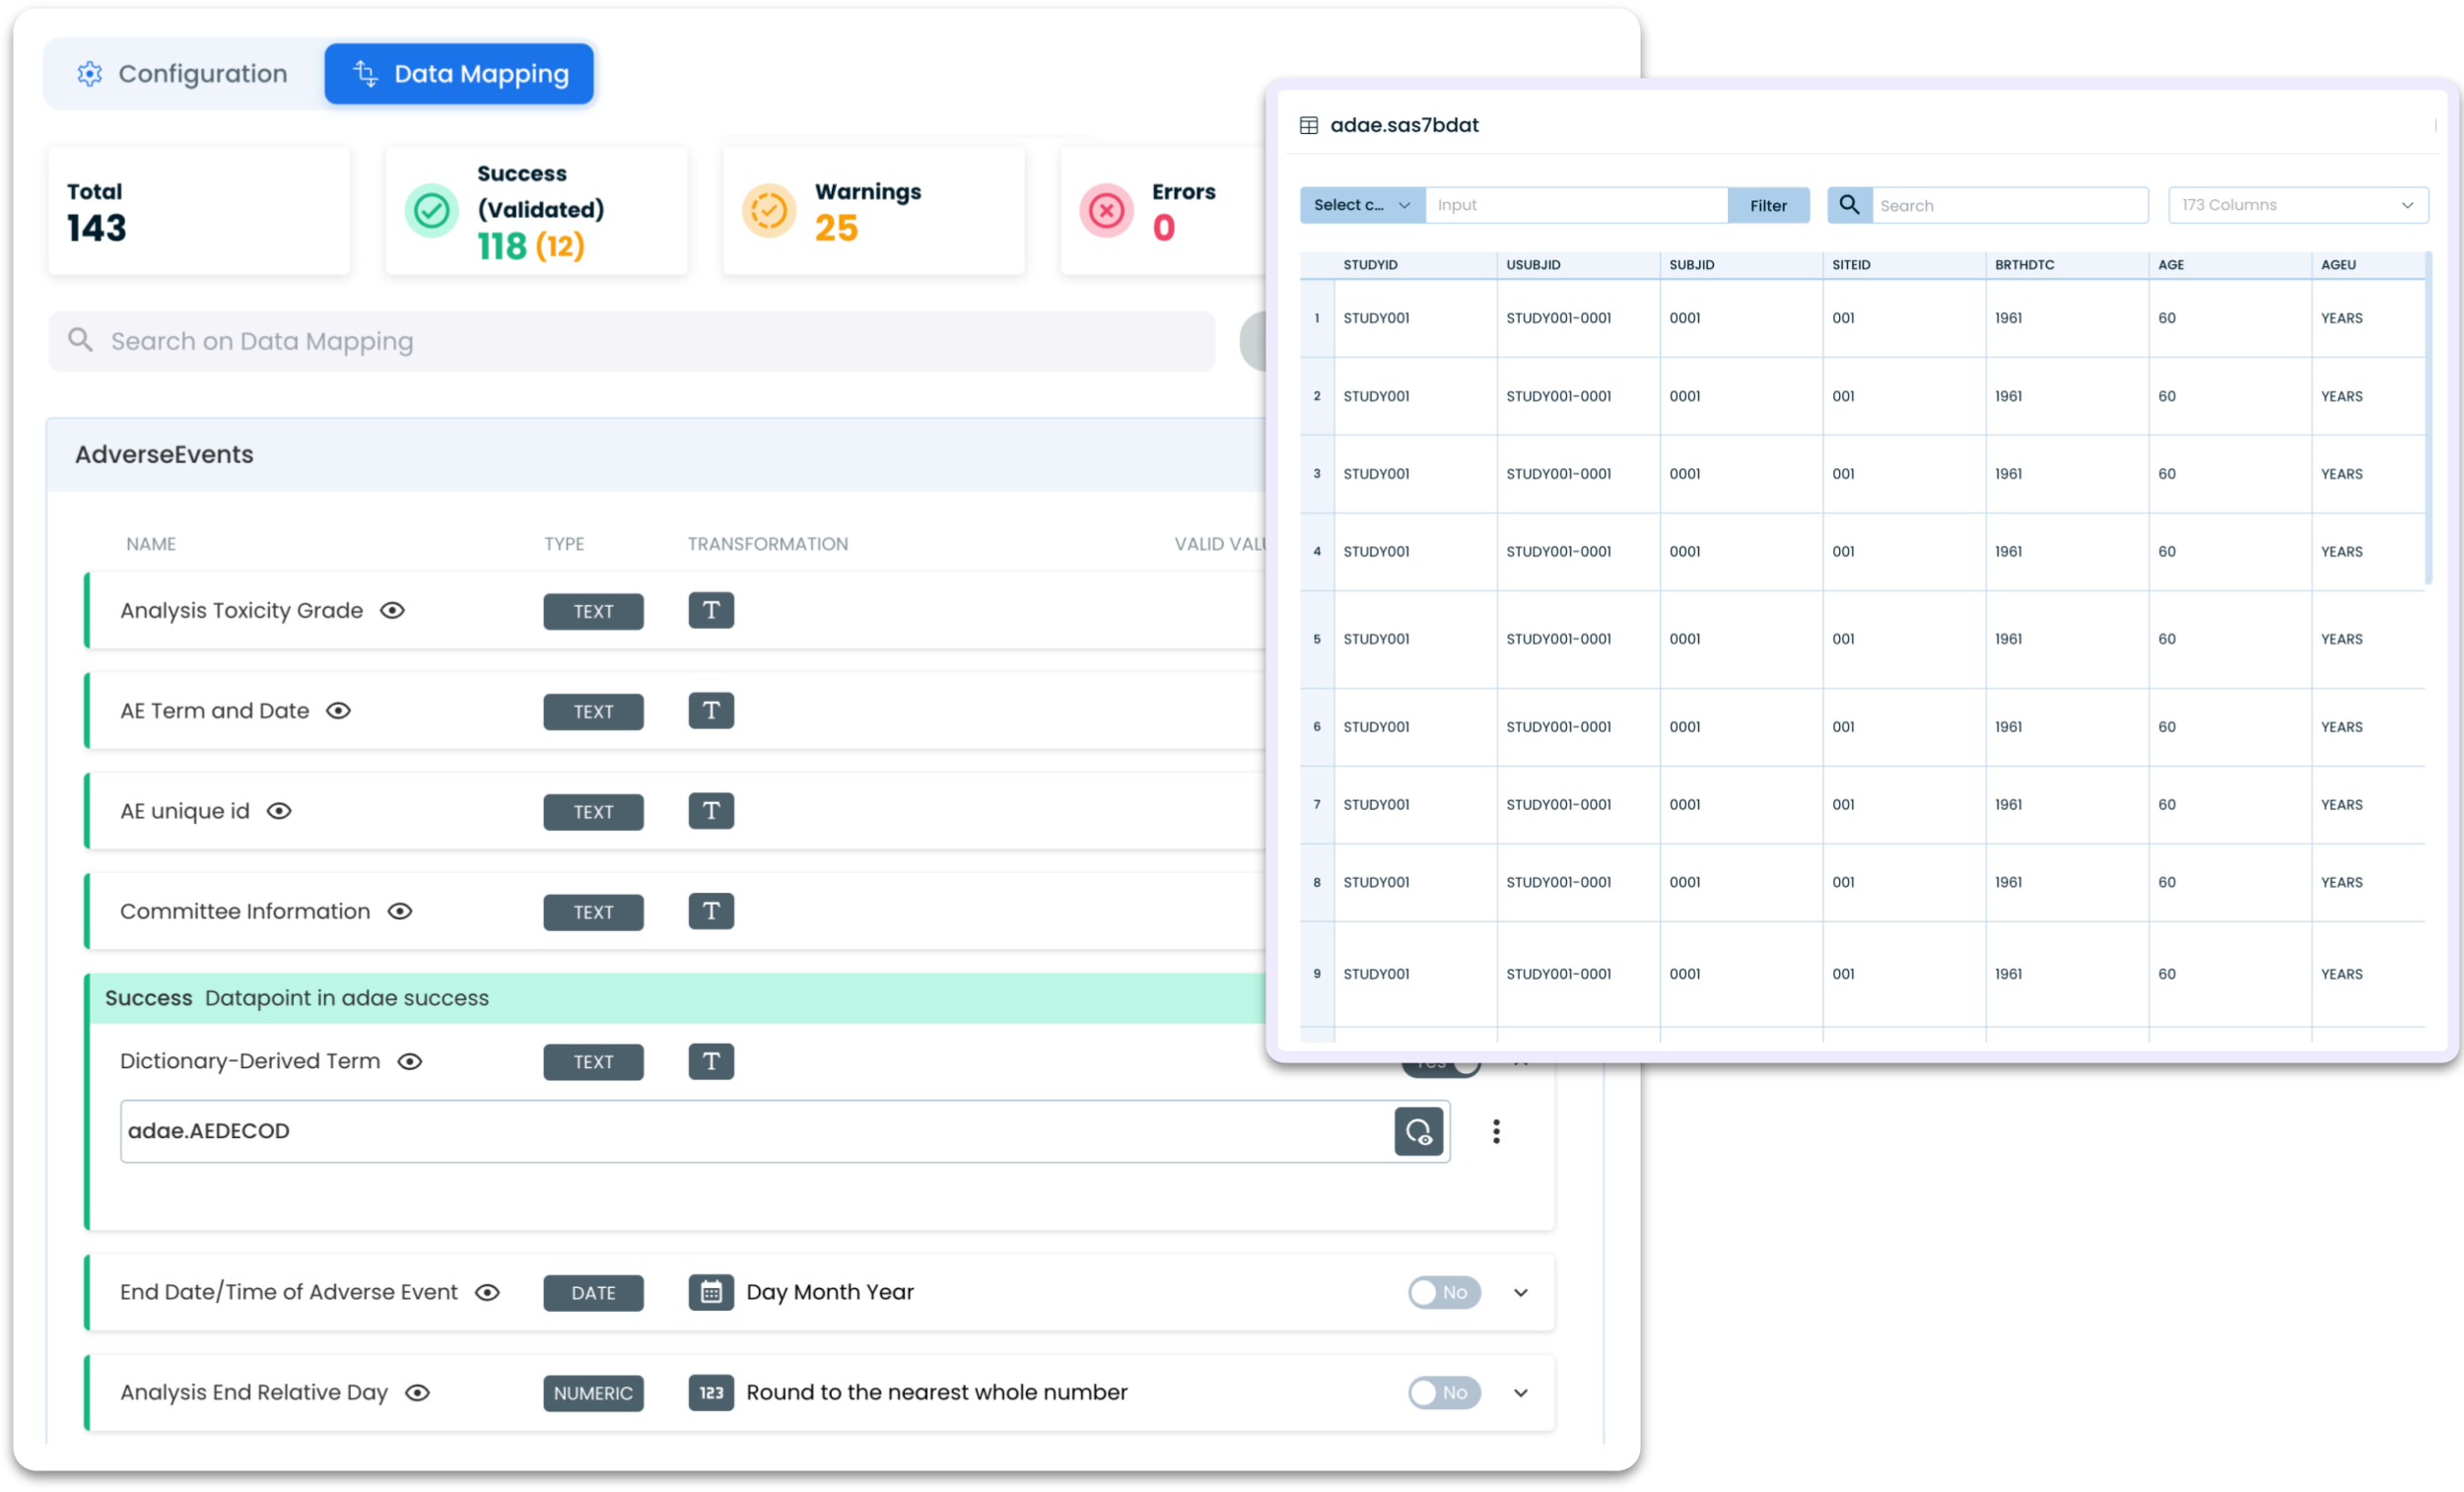Toggle eye icon for AE Term and Date
The width and height of the screenshot is (2464, 1492).
[339, 711]
